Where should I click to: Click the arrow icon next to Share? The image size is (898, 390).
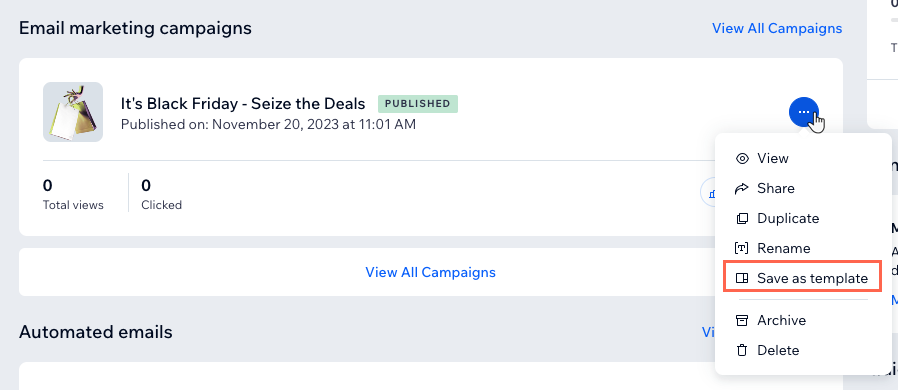pos(742,188)
